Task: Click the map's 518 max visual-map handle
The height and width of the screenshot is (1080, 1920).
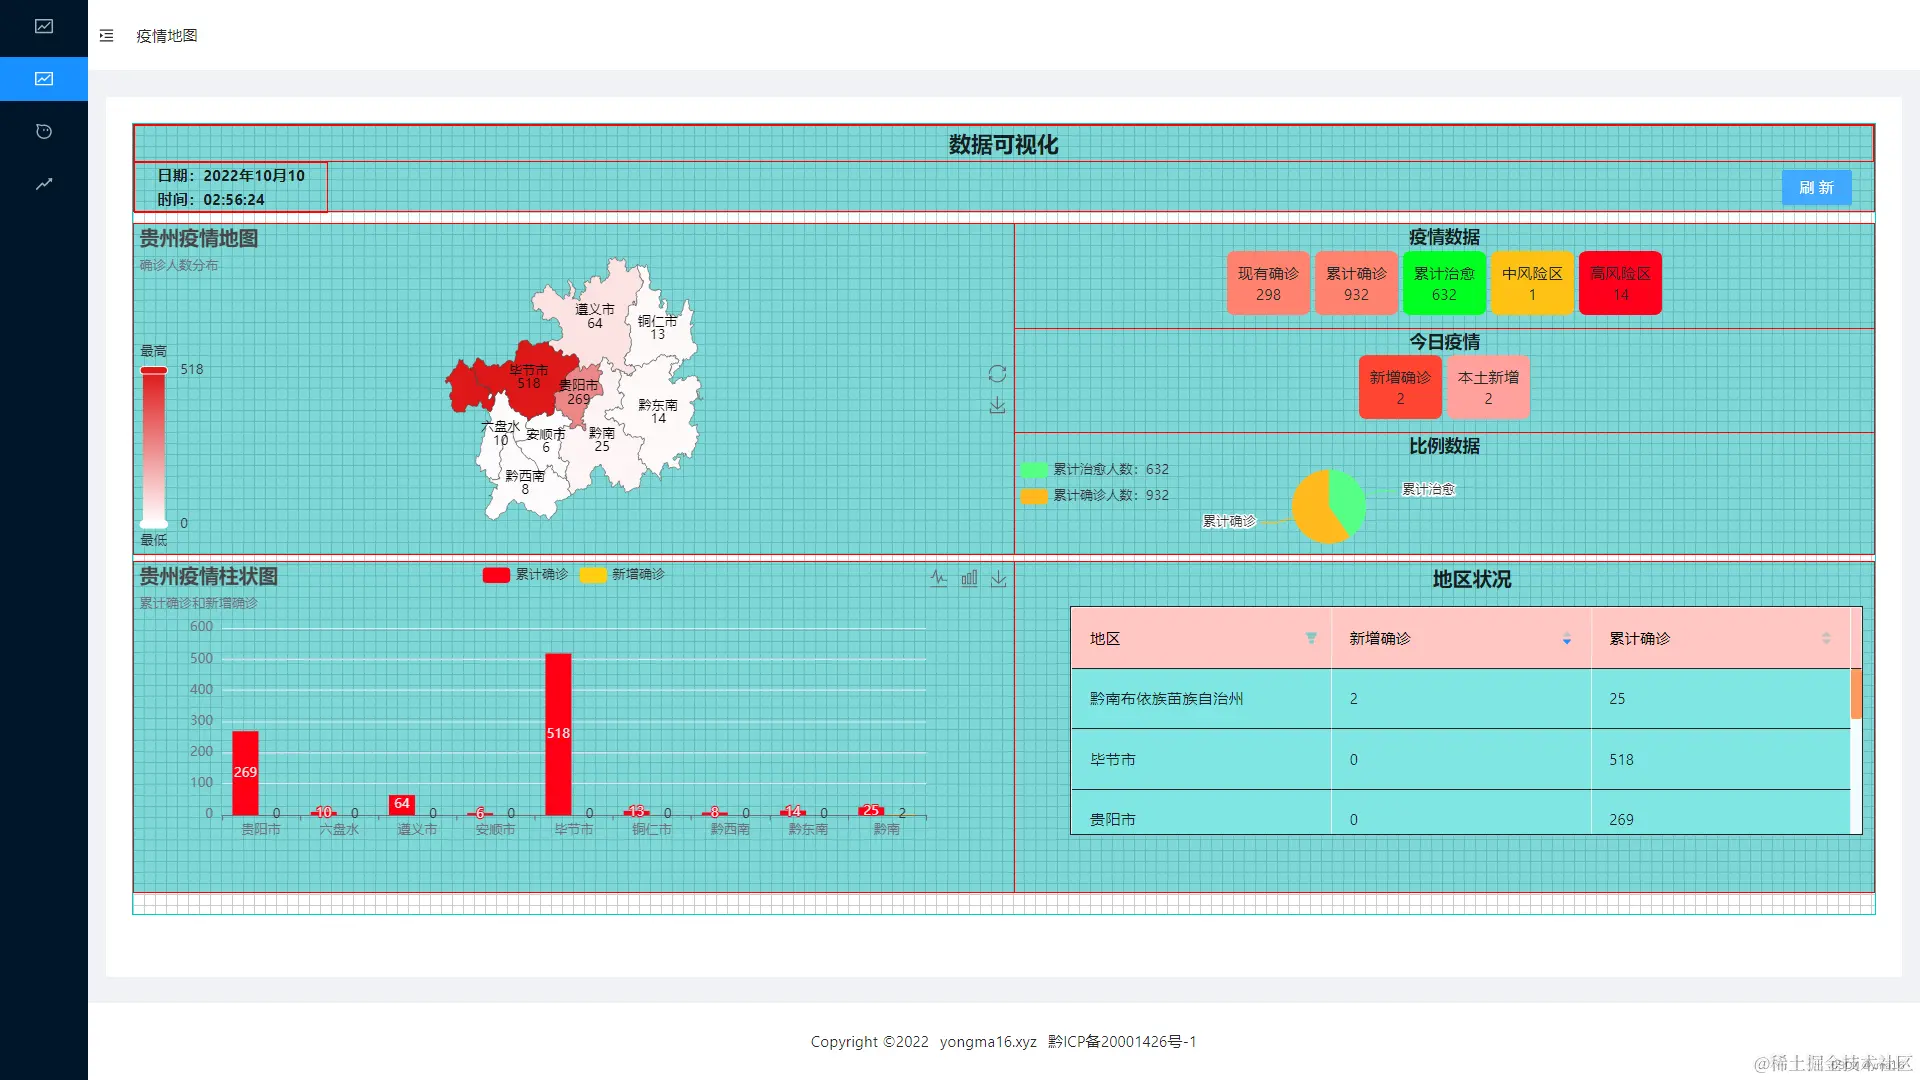Action: 154,371
